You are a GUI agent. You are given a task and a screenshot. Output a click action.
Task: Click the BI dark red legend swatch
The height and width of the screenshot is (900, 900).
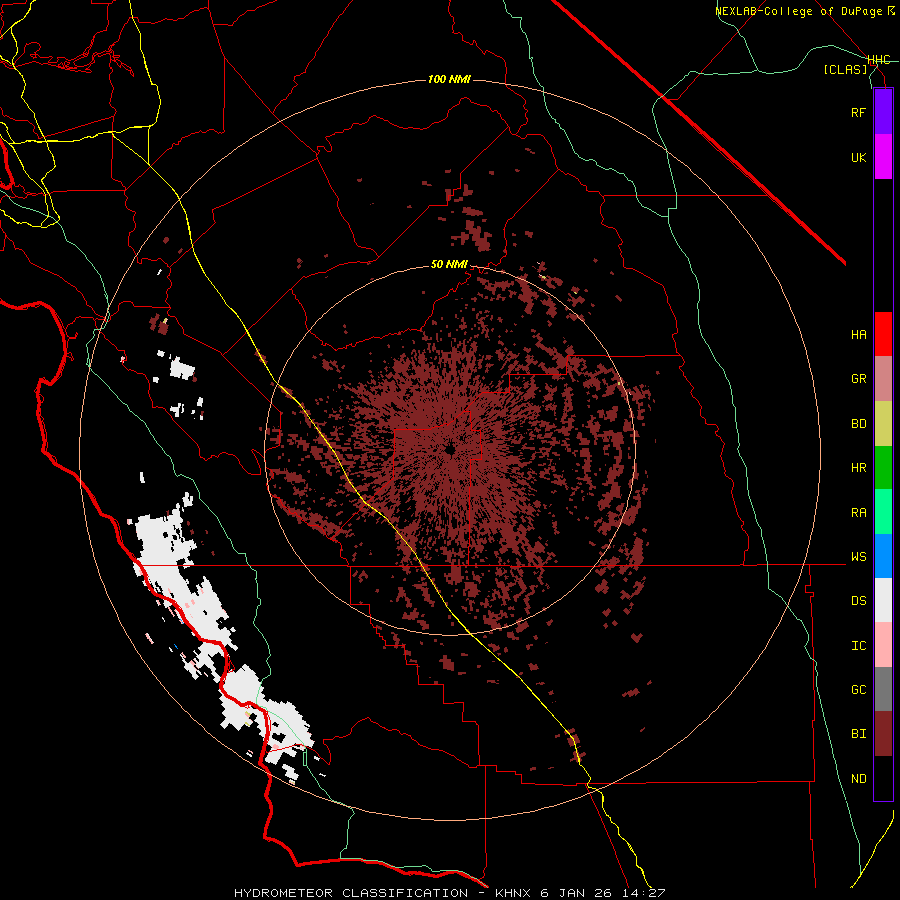tap(883, 734)
